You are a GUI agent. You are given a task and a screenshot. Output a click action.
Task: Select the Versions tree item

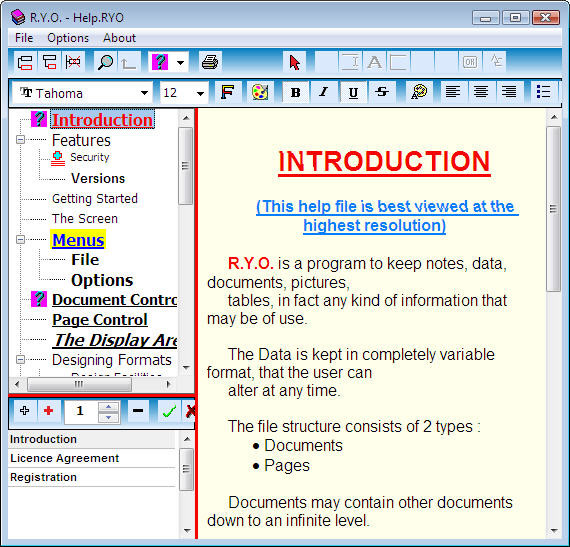(x=98, y=178)
